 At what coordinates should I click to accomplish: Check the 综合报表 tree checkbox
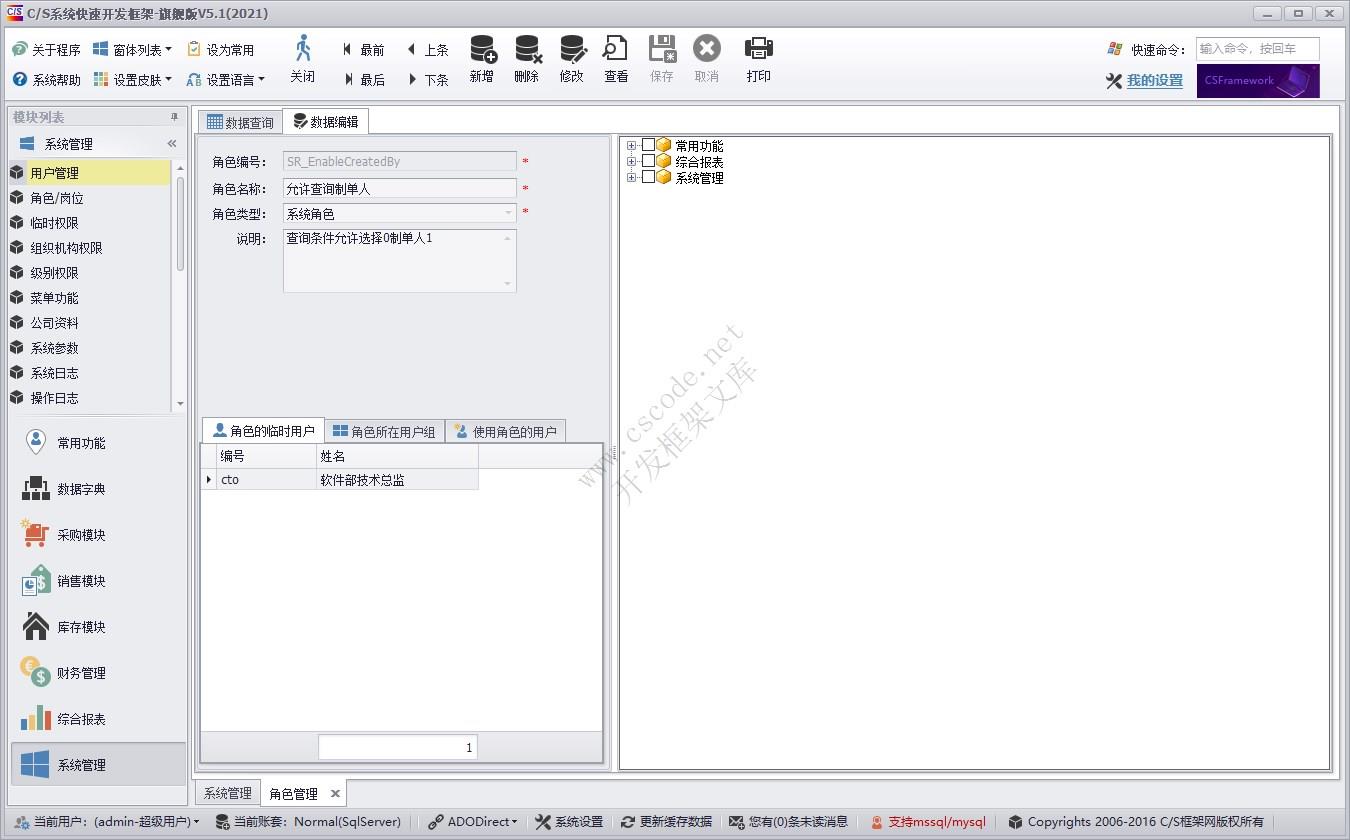(x=648, y=162)
